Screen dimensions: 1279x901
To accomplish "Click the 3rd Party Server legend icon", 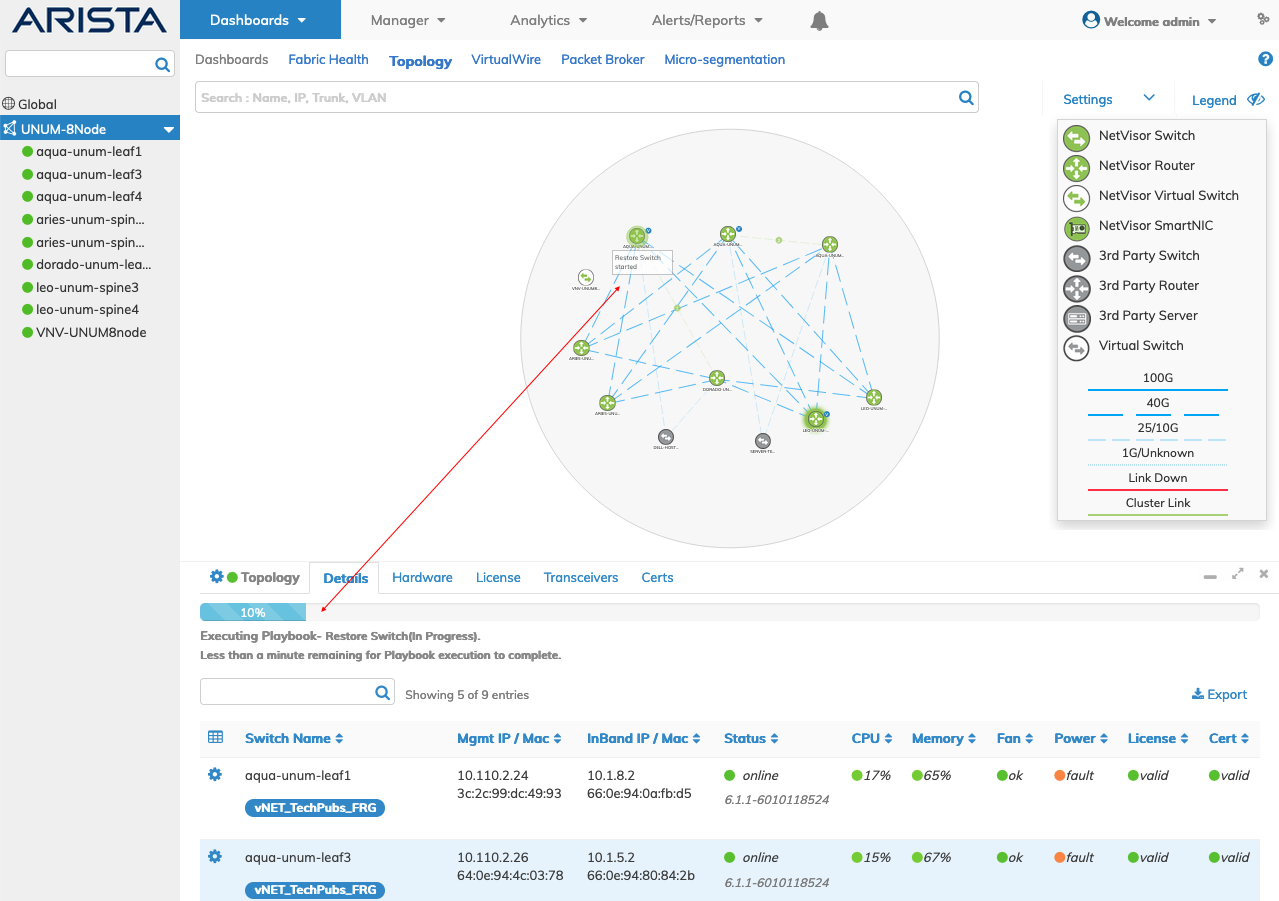I will click(1077, 317).
